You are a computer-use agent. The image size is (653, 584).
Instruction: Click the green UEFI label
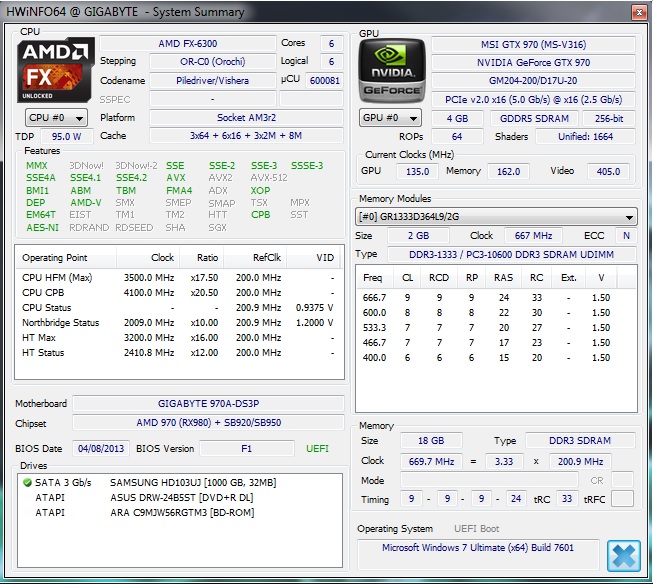click(x=317, y=448)
